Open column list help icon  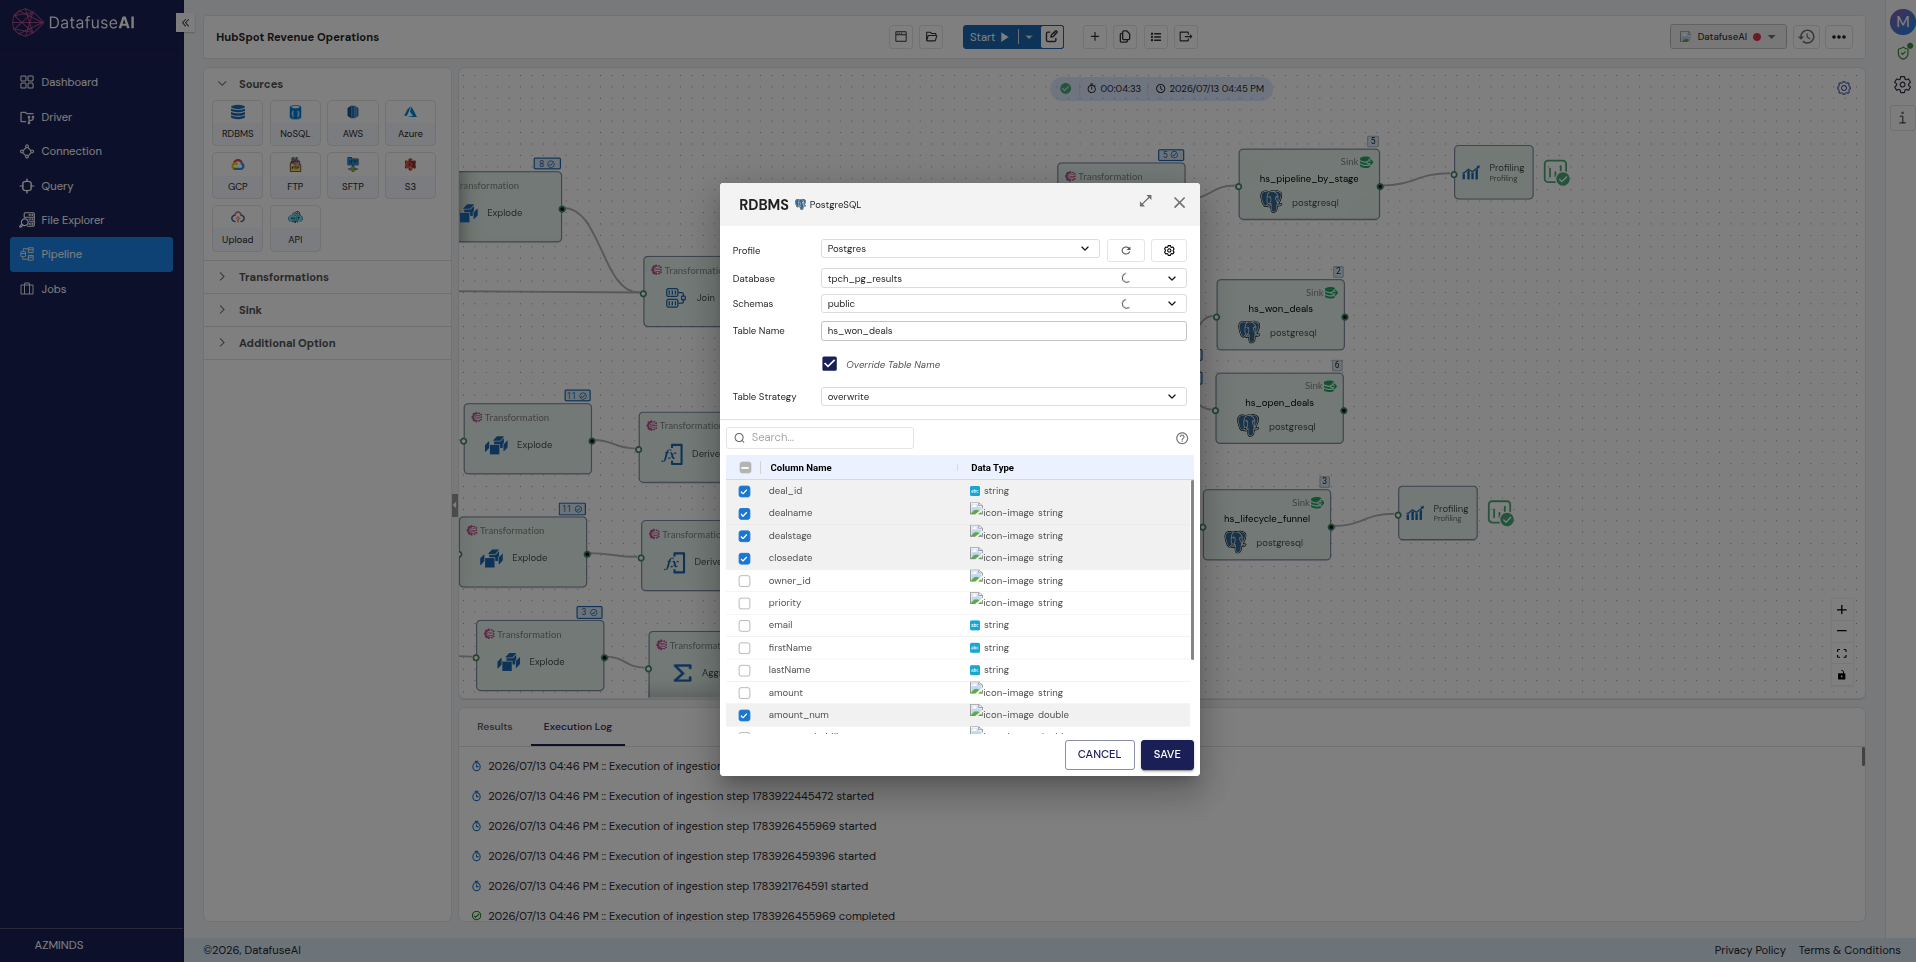pos(1182,438)
